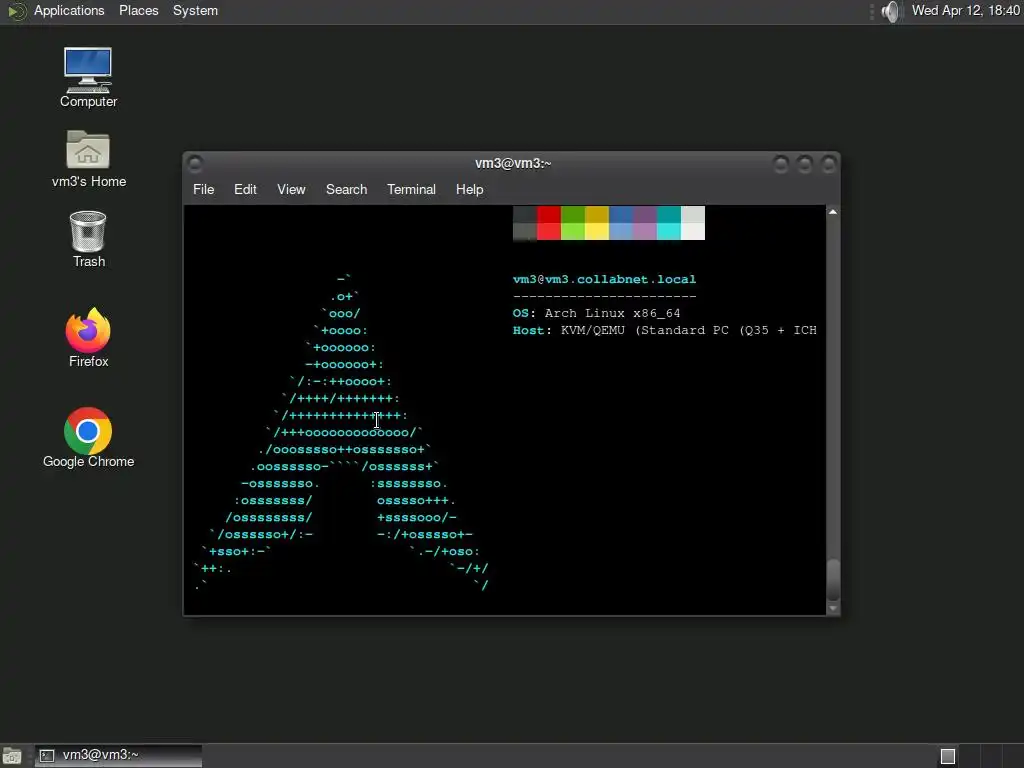Click the terminal vertical scrollbar thumb

833,580
